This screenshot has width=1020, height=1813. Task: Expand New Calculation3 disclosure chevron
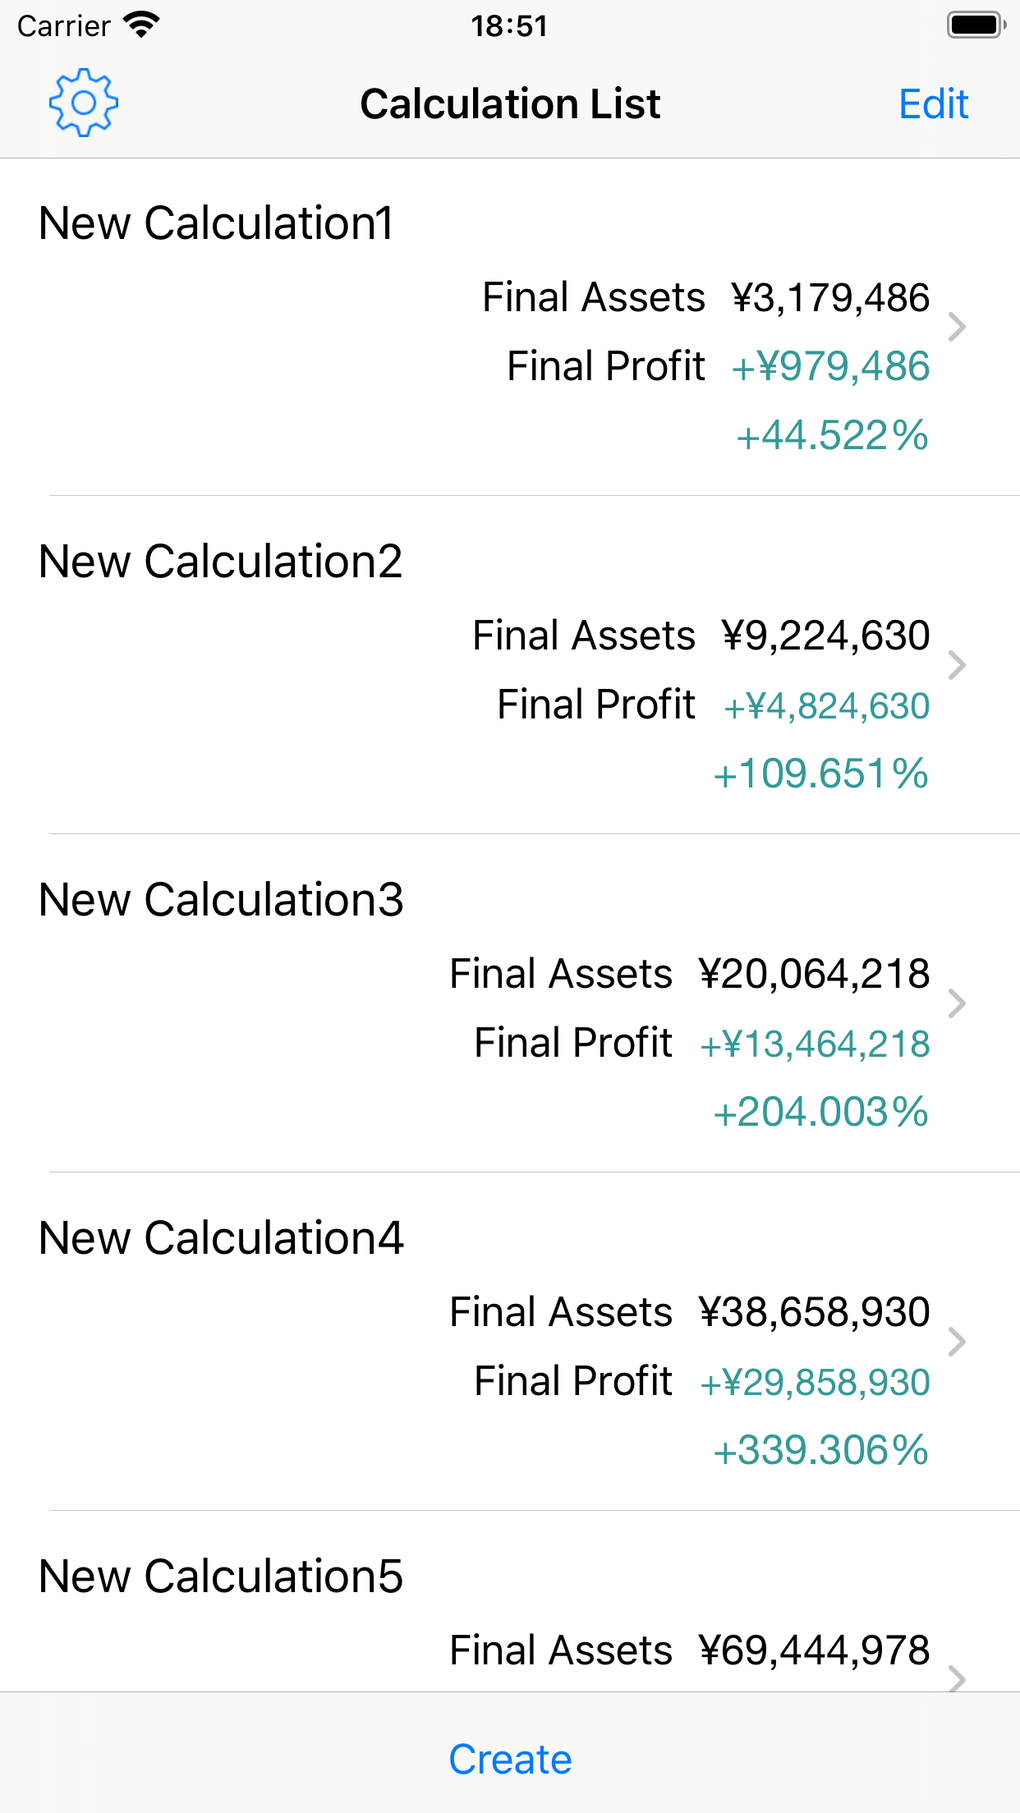[957, 1003]
